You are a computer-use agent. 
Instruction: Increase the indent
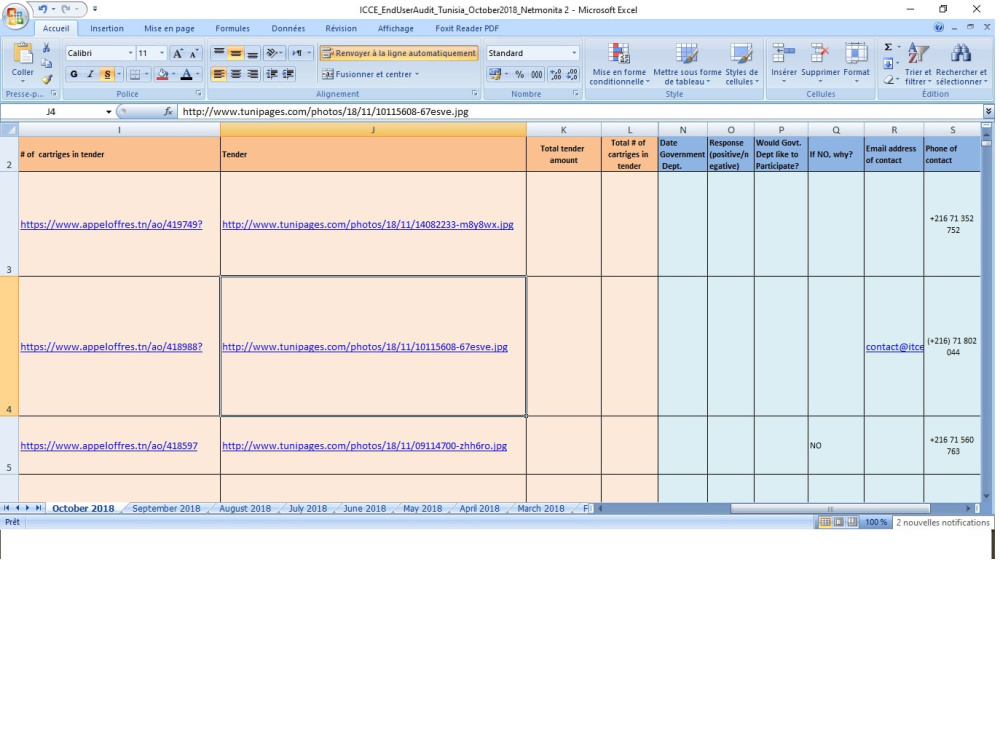tap(288, 75)
